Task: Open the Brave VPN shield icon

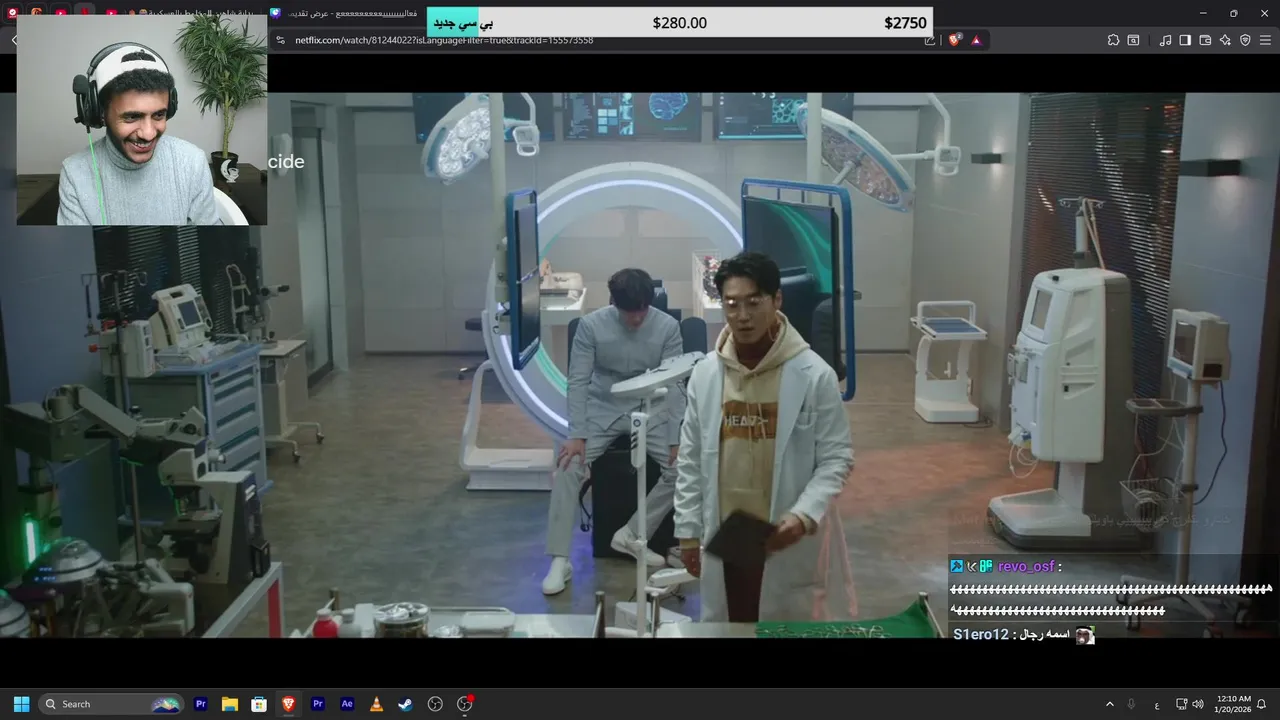Action: [x=1245, y=40]
